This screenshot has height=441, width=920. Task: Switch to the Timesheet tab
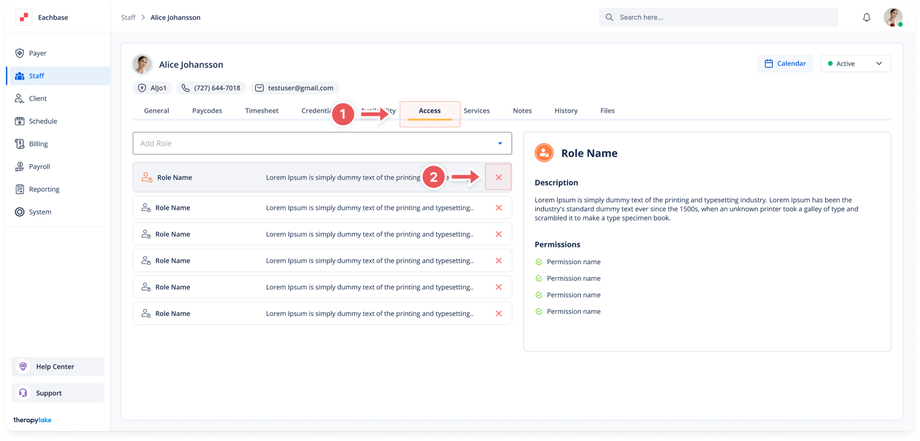[262, 111]
